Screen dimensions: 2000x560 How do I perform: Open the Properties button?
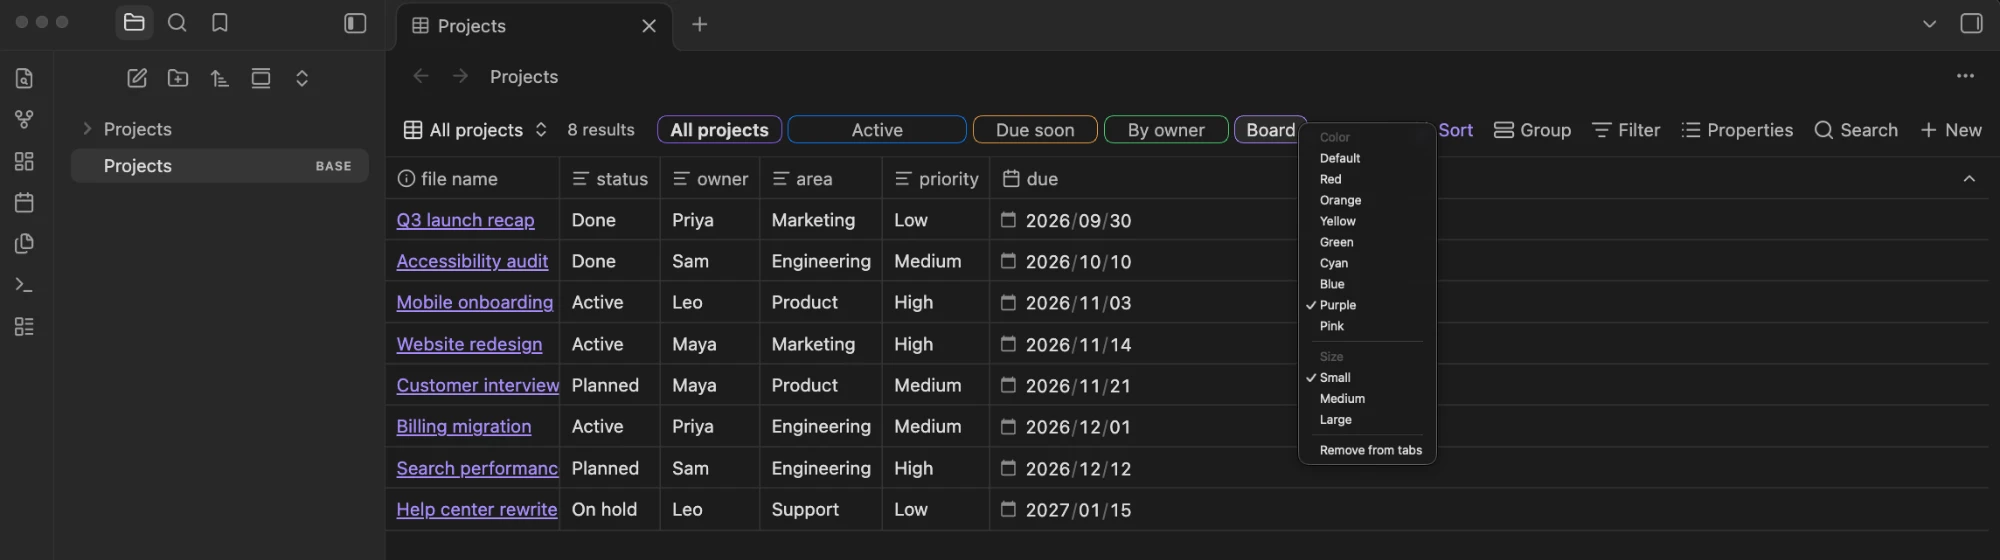point(1737,130)
